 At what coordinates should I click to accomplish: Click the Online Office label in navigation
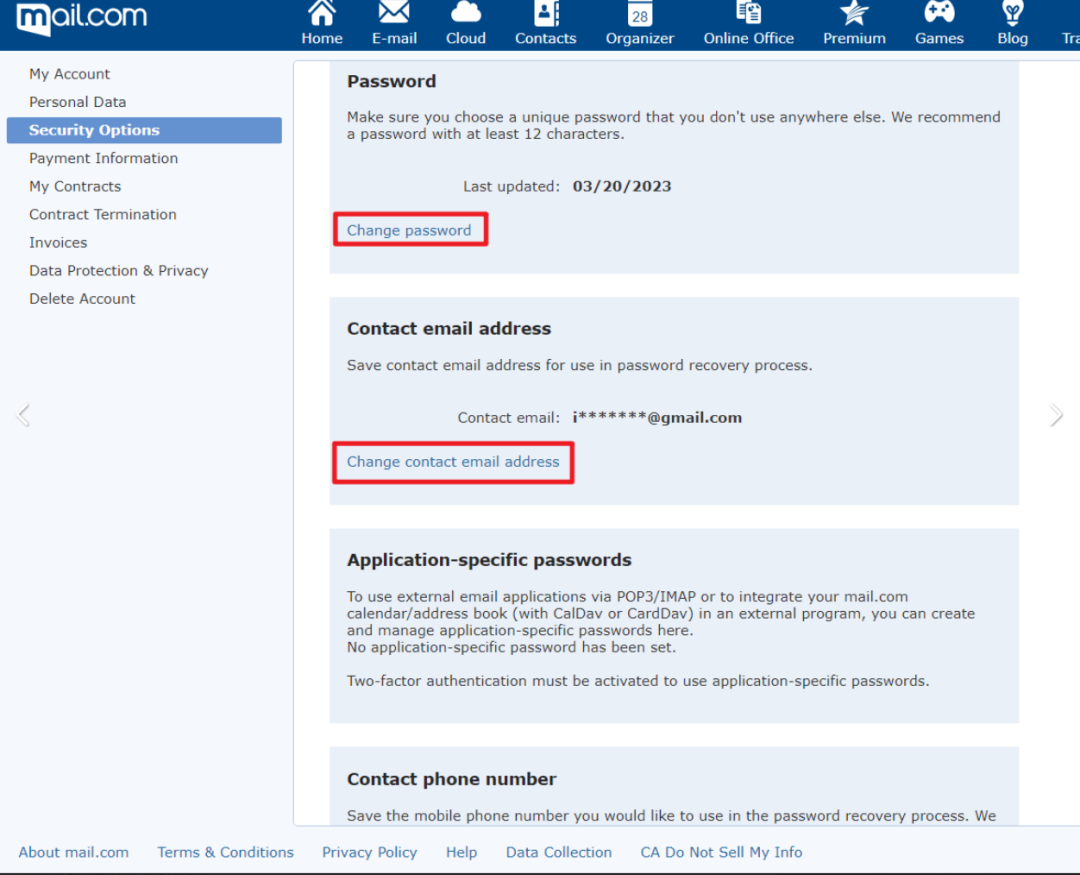749,39
